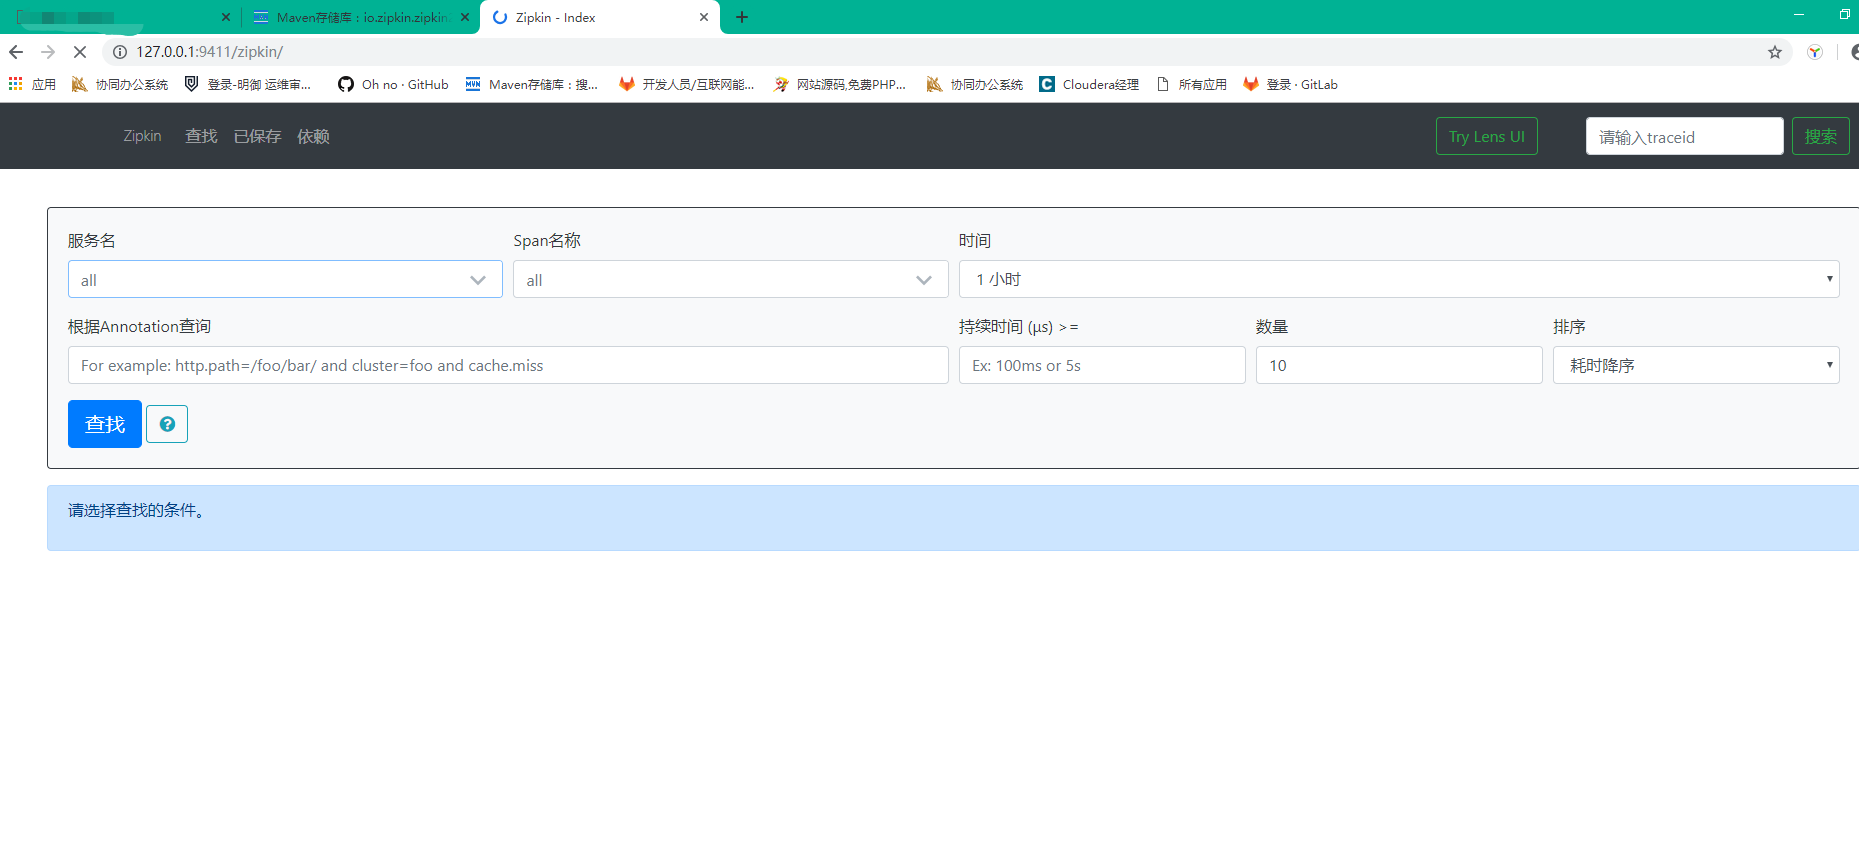
Task: Bookmark this page with the star icon
Action: click(x=1775, y=52)
